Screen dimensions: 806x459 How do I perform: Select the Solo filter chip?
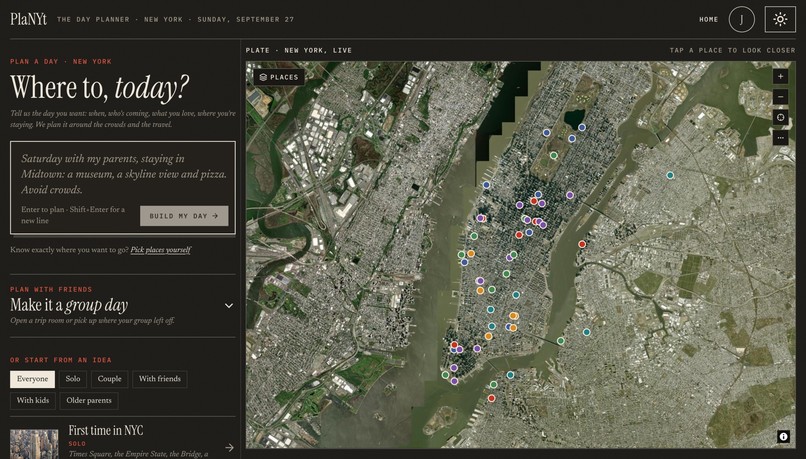point(73,379)
